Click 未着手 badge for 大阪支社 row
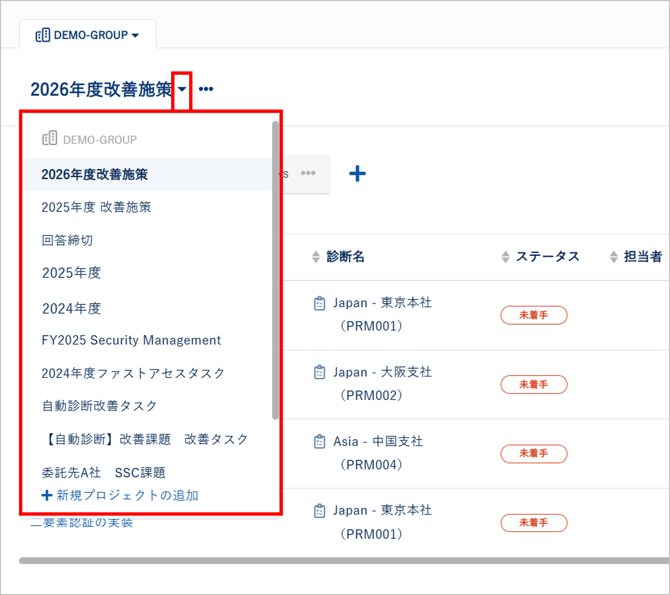This screenshot has height=595, width=670. coord(534,384)
